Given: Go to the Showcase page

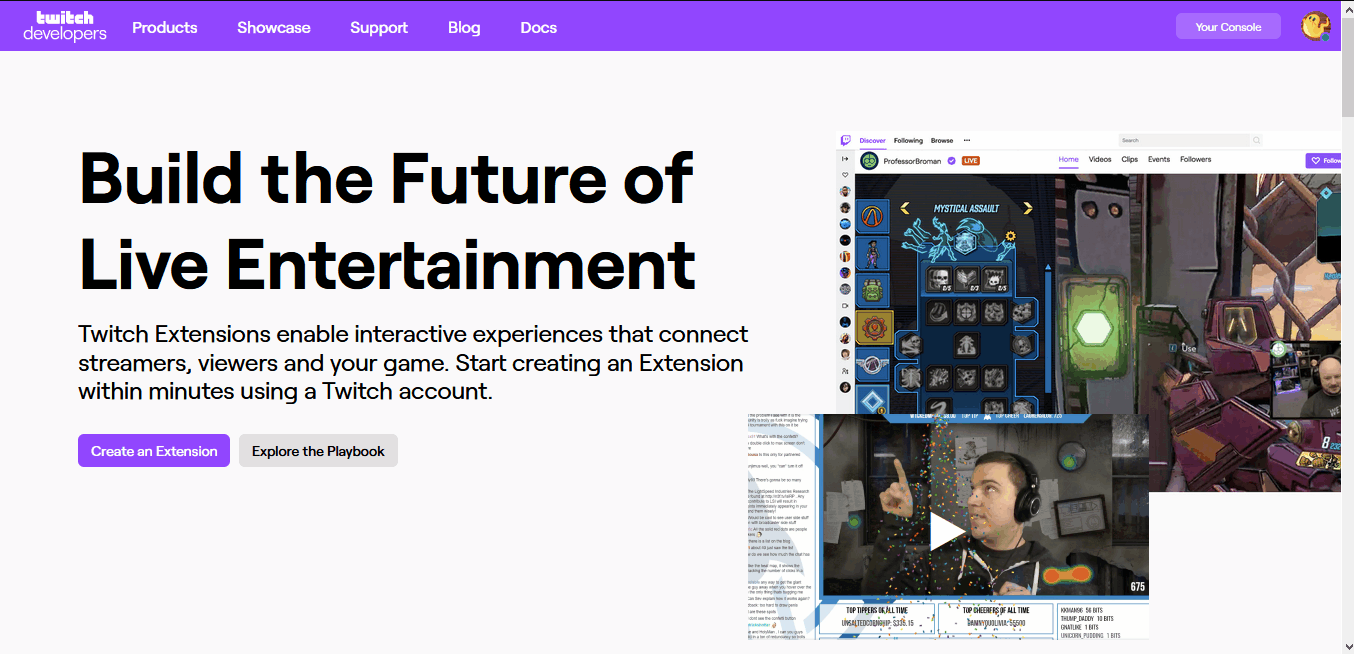Looking at the screenshot, I should click(x=274, y=27).
